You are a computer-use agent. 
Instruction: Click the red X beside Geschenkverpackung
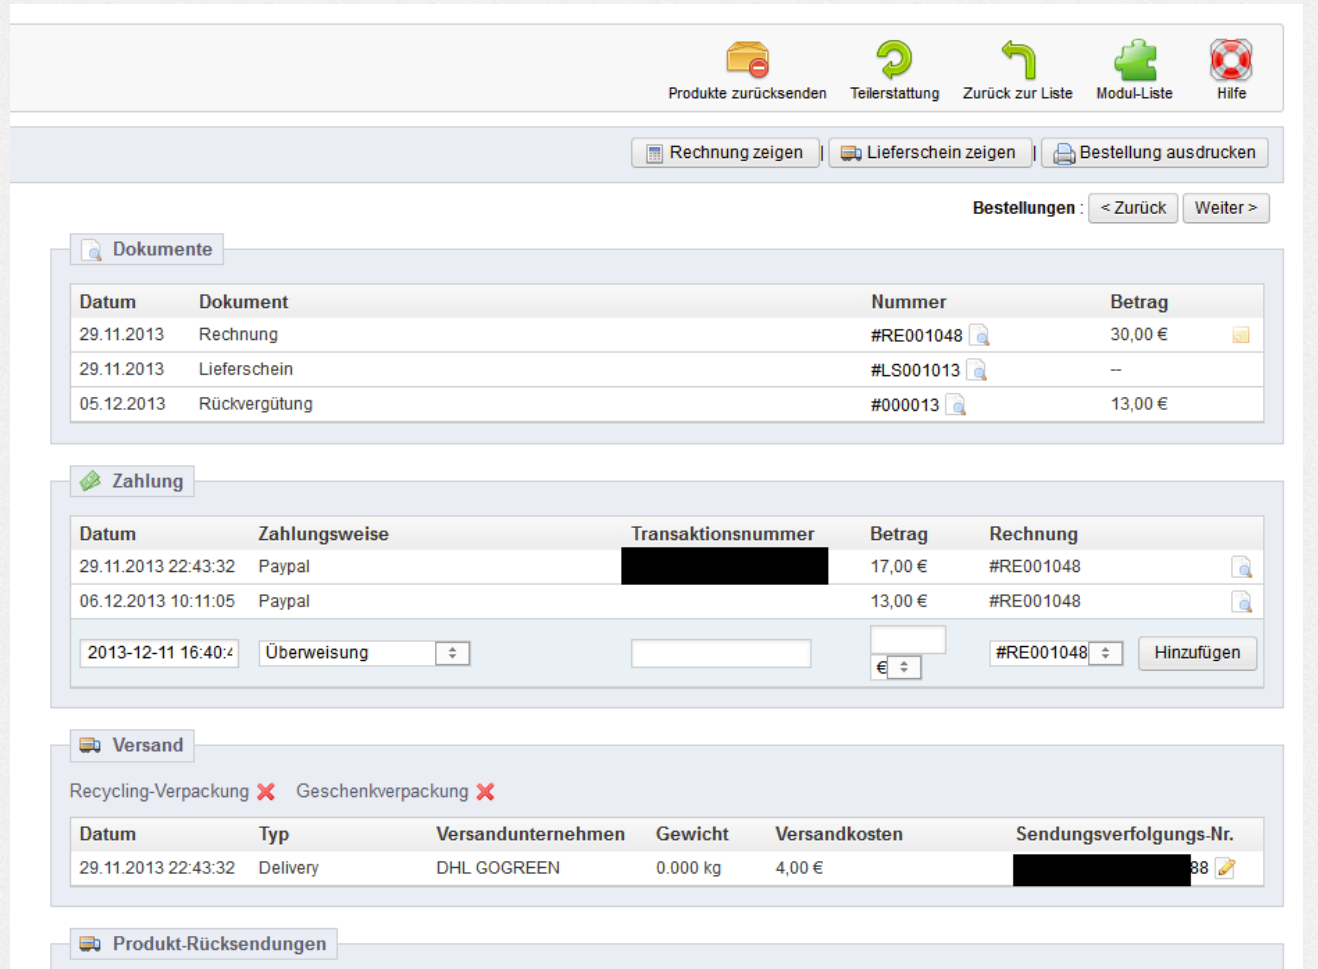point(486,792)
